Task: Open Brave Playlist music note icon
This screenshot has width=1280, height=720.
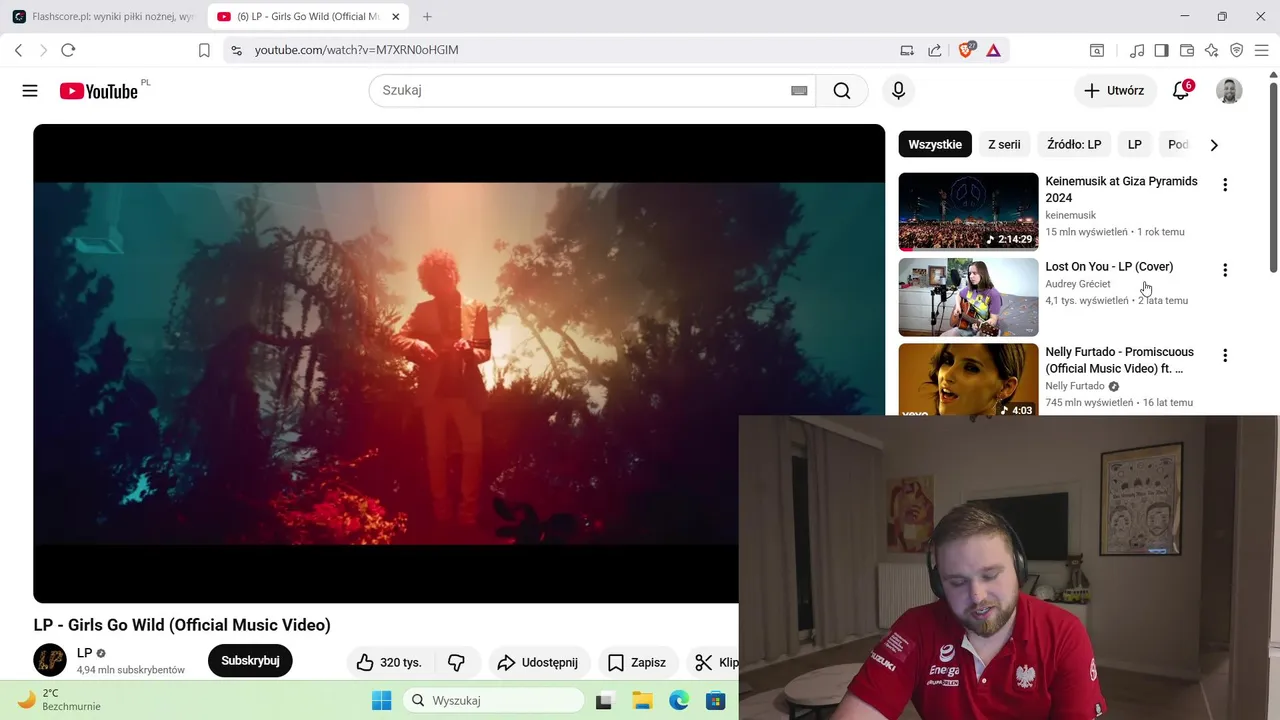Action: tap(1137, 50)
